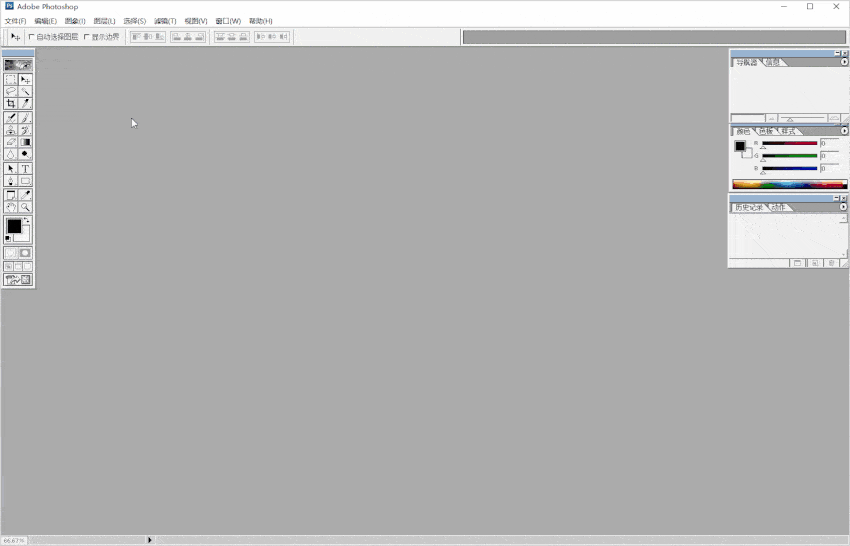Click the red R slider in Color panel

[789, 144]
